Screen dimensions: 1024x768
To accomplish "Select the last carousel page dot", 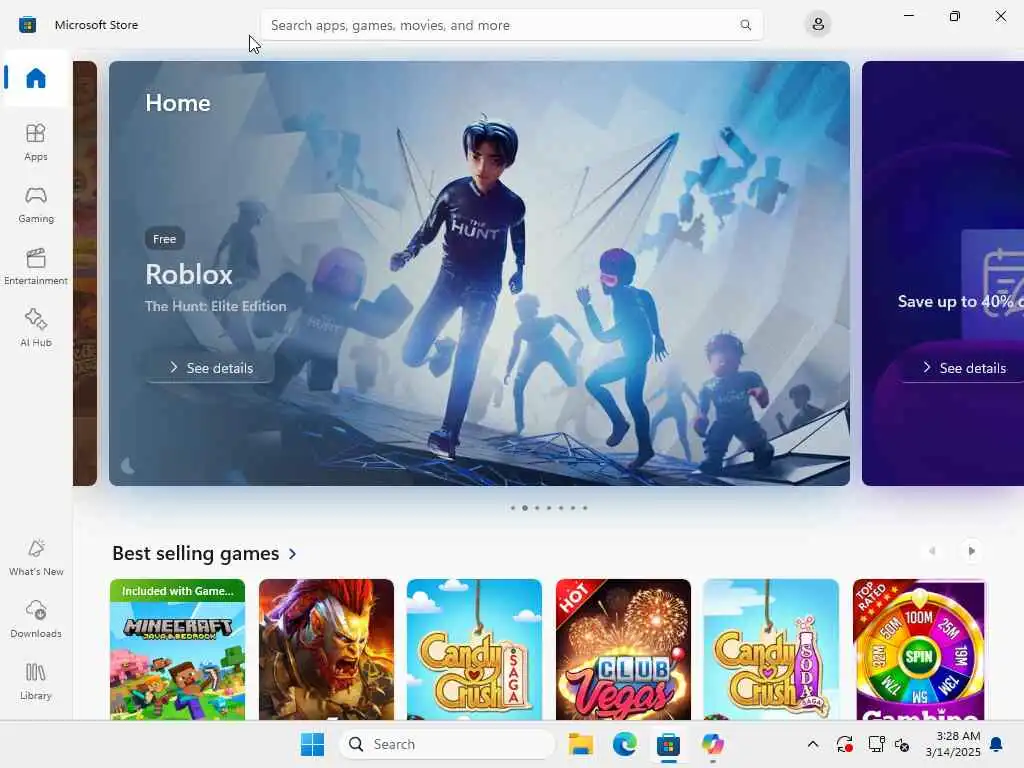I will (584, 507).
